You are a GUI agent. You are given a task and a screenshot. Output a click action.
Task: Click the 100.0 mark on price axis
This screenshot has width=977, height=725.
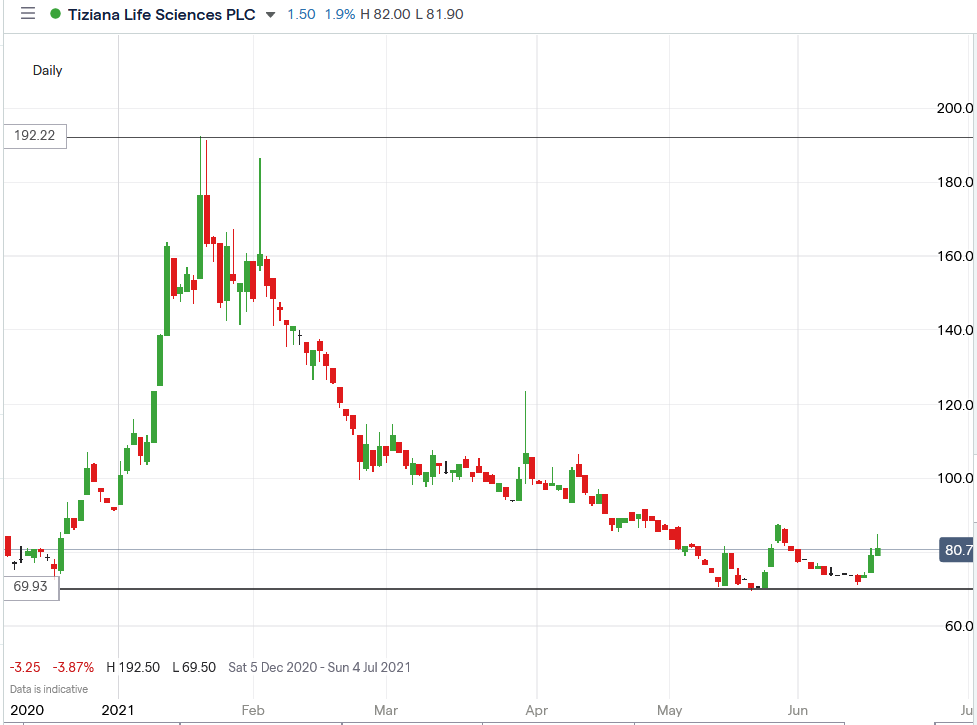point(957,478)
